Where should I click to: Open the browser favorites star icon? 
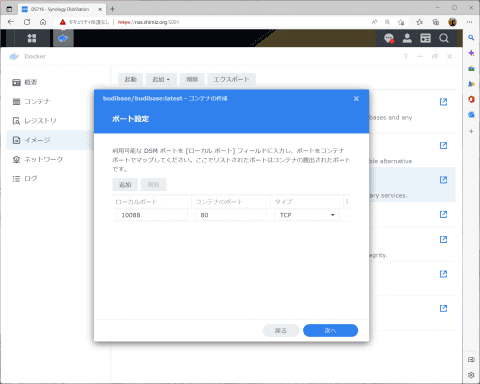click(x=420, y=22)
